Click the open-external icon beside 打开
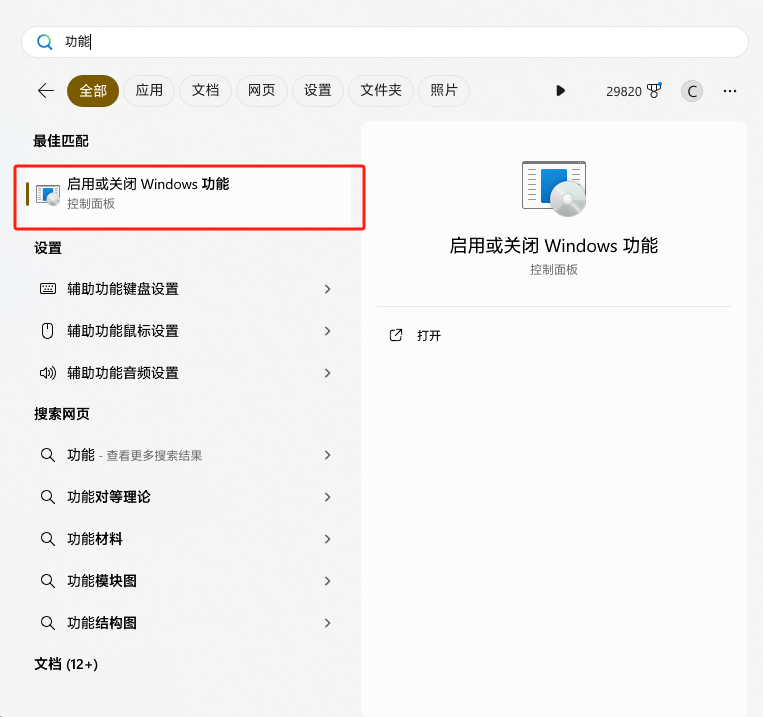The image size is (763, 717). pos(396,335)
